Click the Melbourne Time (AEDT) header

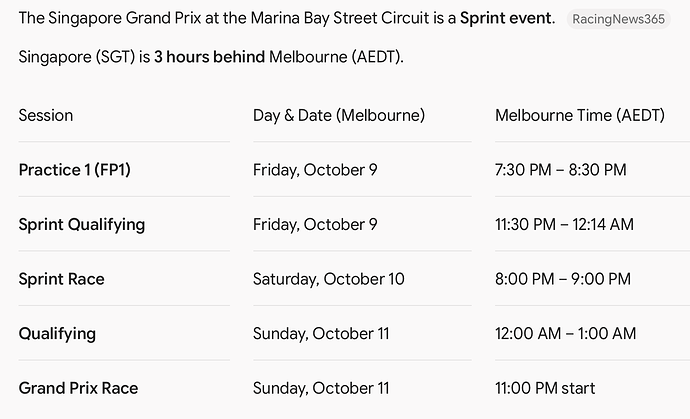click(580, 115)
